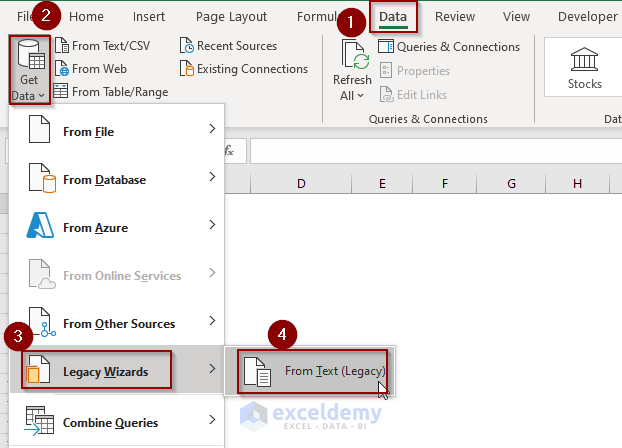Image resolution: width=622 pixels, height=448 pixels.
Task: Click the Legacy Wizards icon
Action: (x=38, y=369)
